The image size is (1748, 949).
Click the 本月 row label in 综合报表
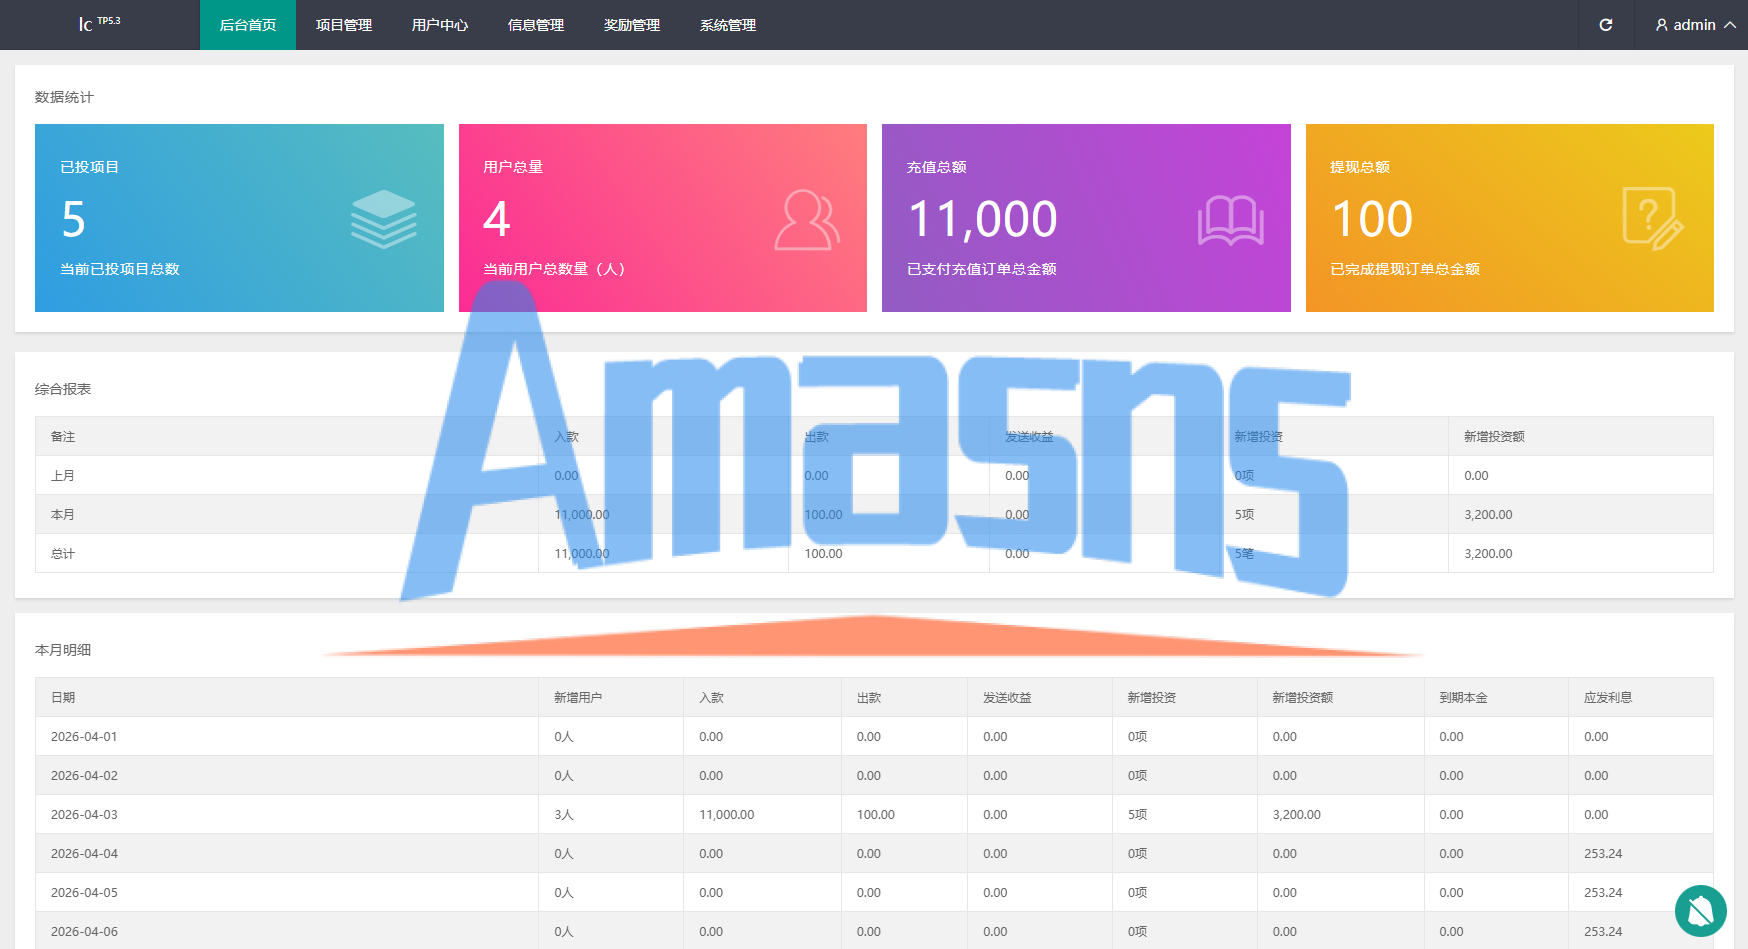tap(63, 515)
